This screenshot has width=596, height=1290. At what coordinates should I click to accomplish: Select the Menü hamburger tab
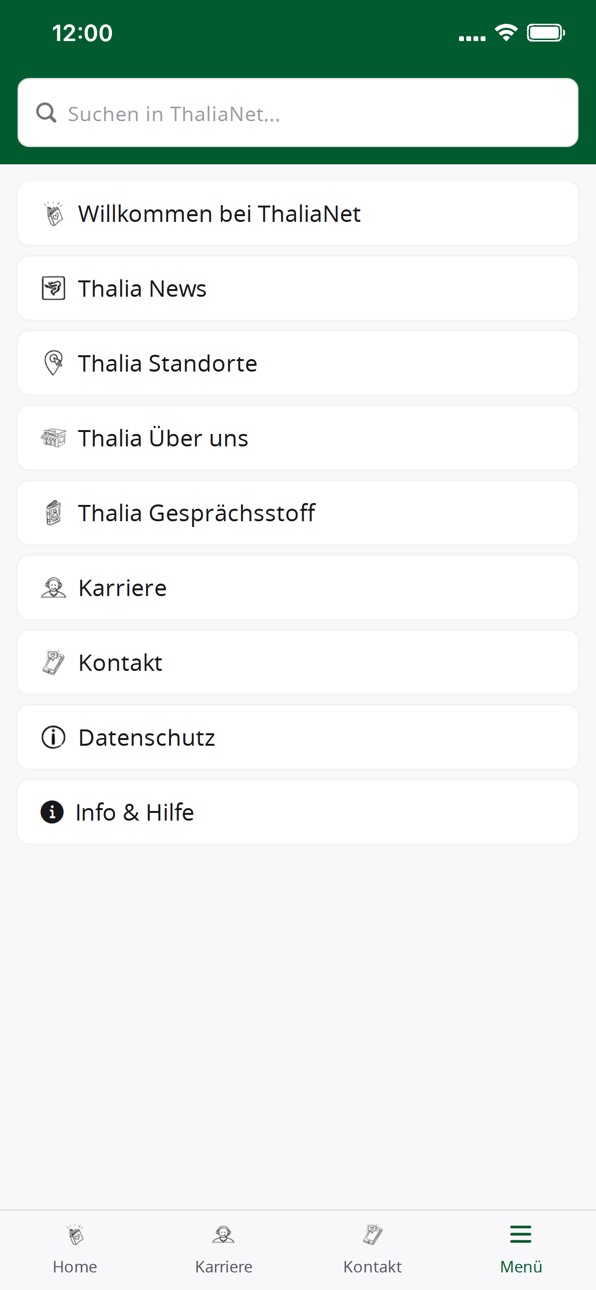(521, 1249)
